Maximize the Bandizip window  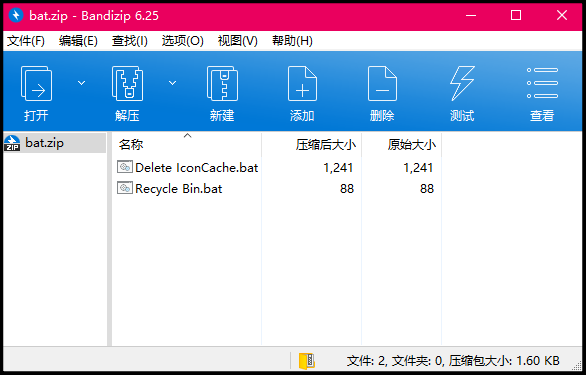(516, 15)
